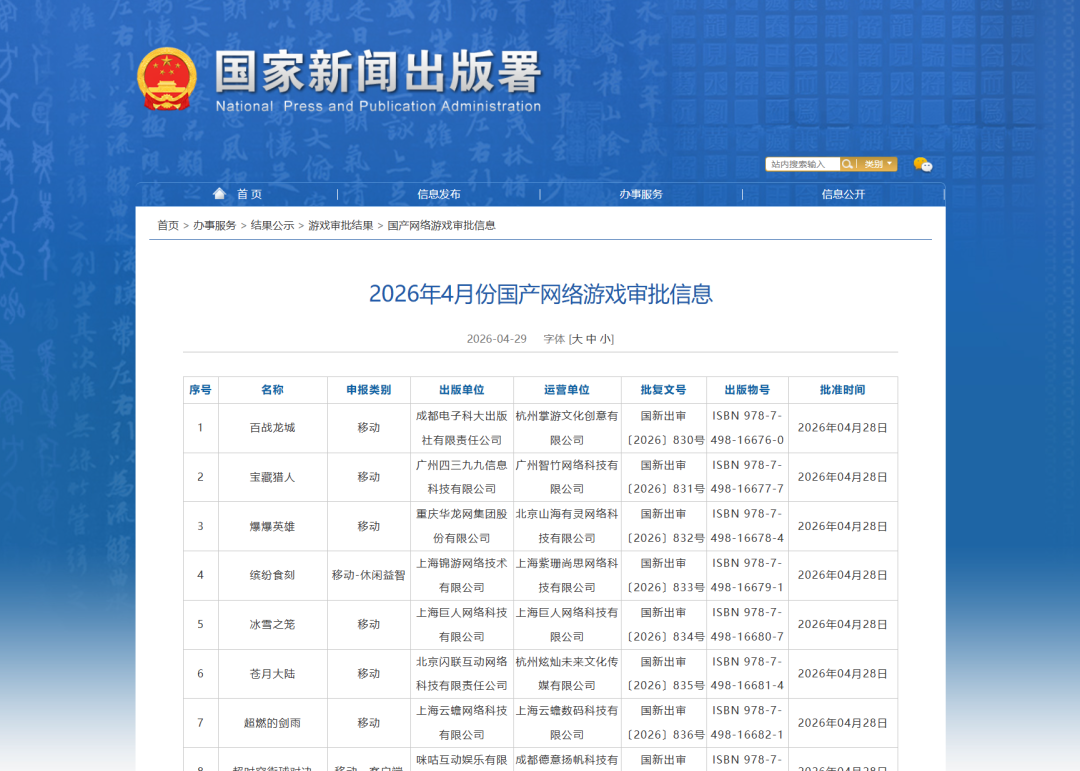Go to 游戏审批结果 breadcrumb link

tap(340, 225)
